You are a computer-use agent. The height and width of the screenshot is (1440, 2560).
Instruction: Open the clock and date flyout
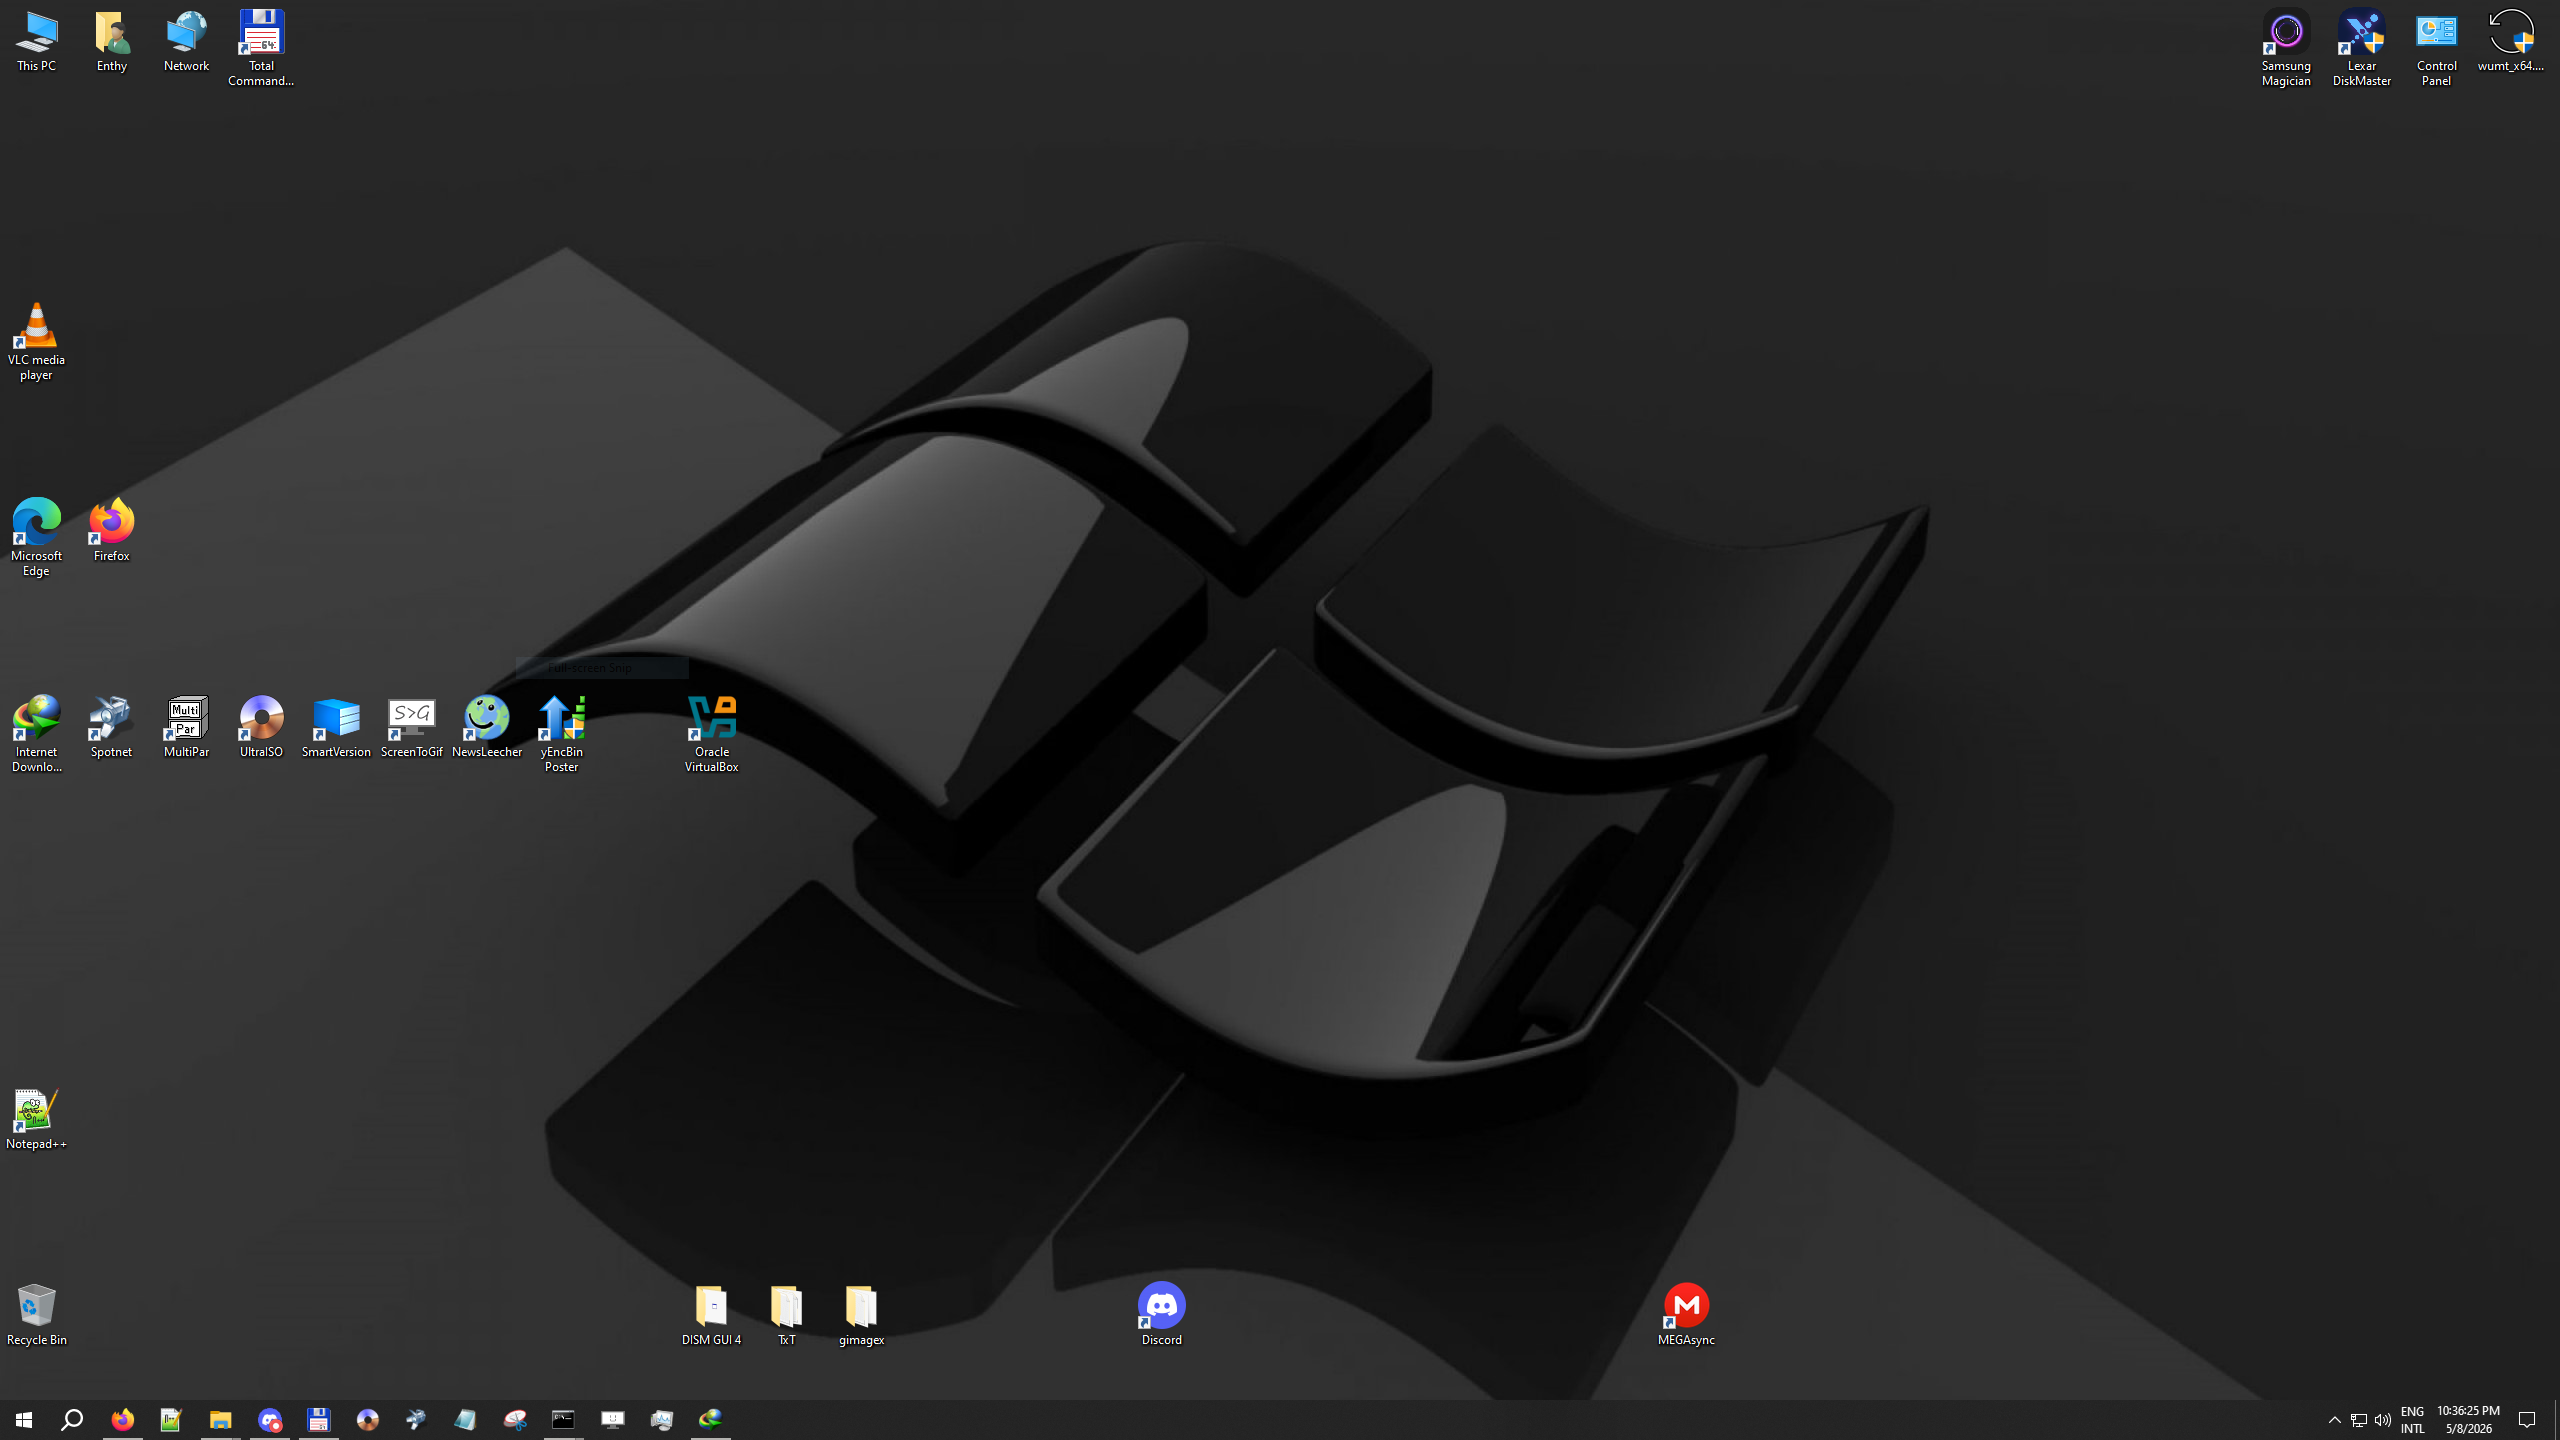tap(2468, 1420)
